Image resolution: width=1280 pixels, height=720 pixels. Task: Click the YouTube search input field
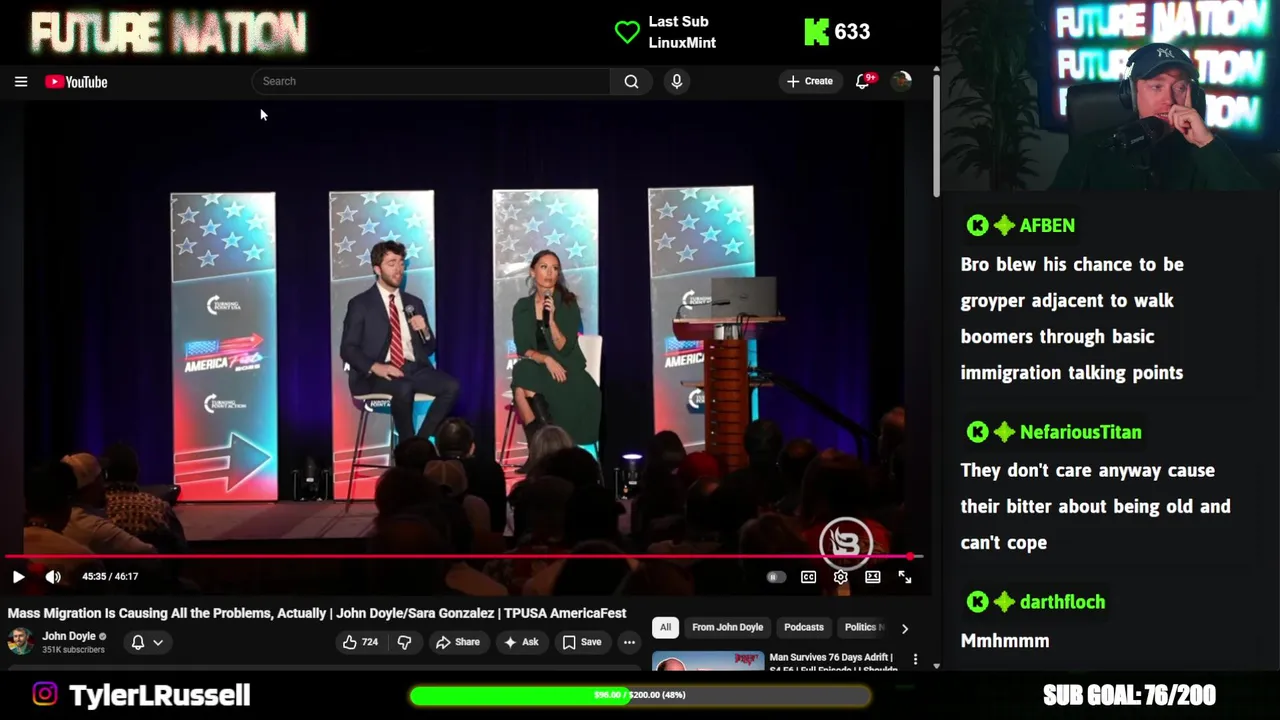[x=431, y=81]
